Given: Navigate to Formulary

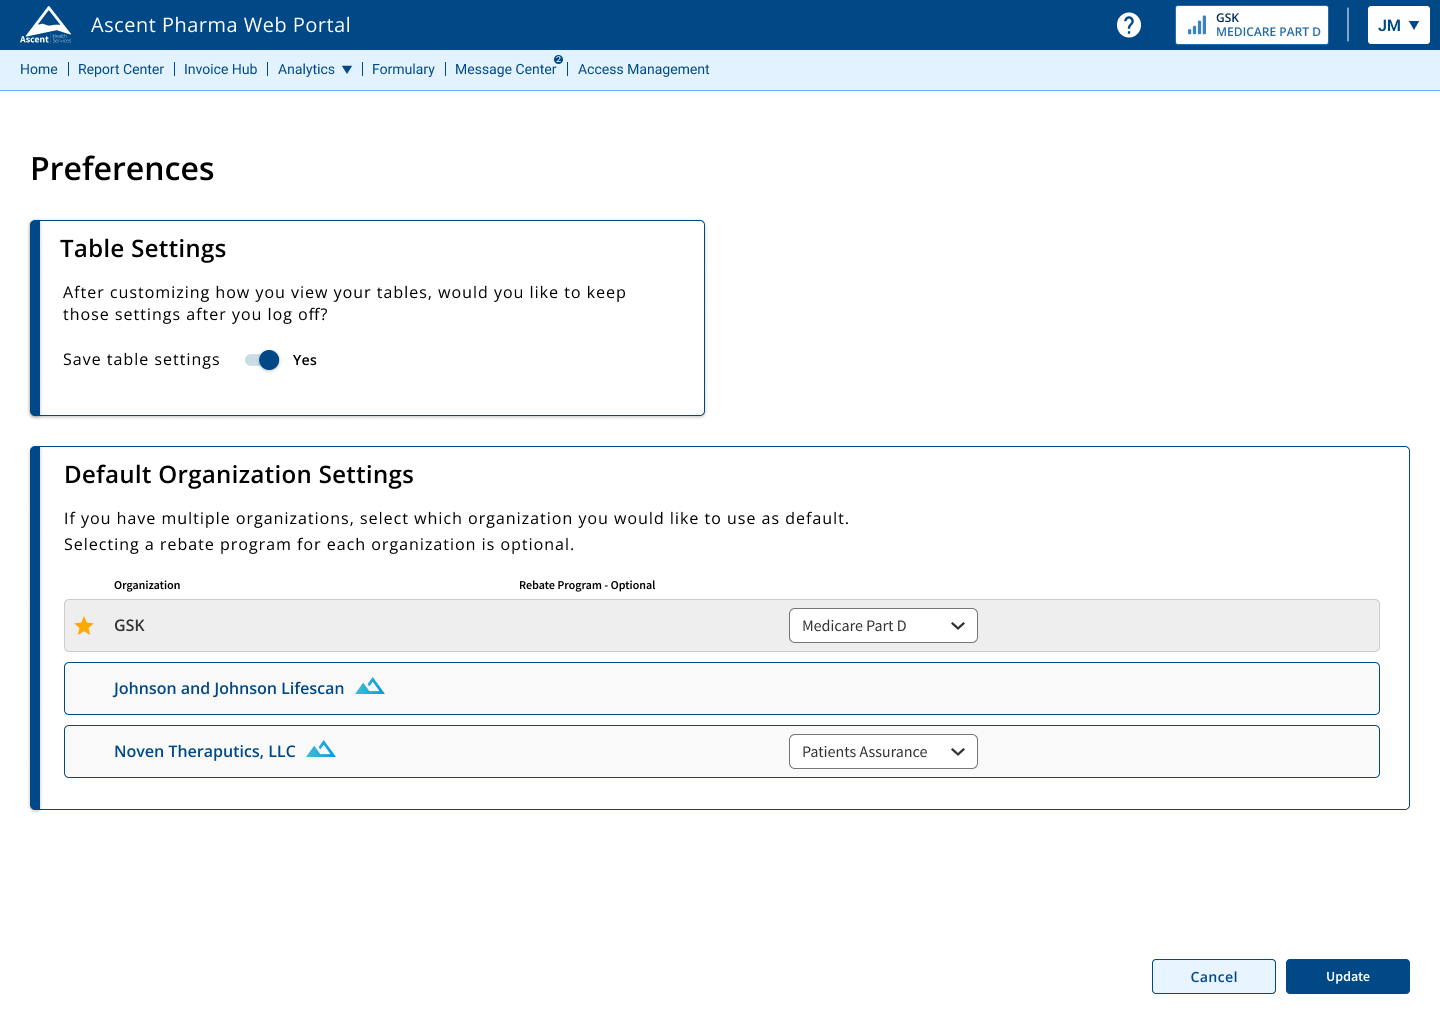Looking at the screenshot, I should click(403, 69).
